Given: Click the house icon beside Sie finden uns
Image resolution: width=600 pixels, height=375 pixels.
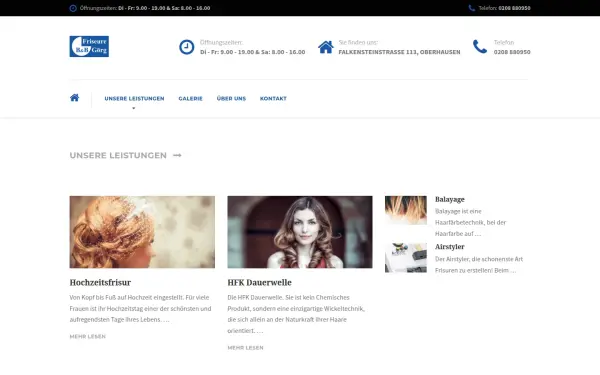Looking at the screenshot, I should point(326,47).
